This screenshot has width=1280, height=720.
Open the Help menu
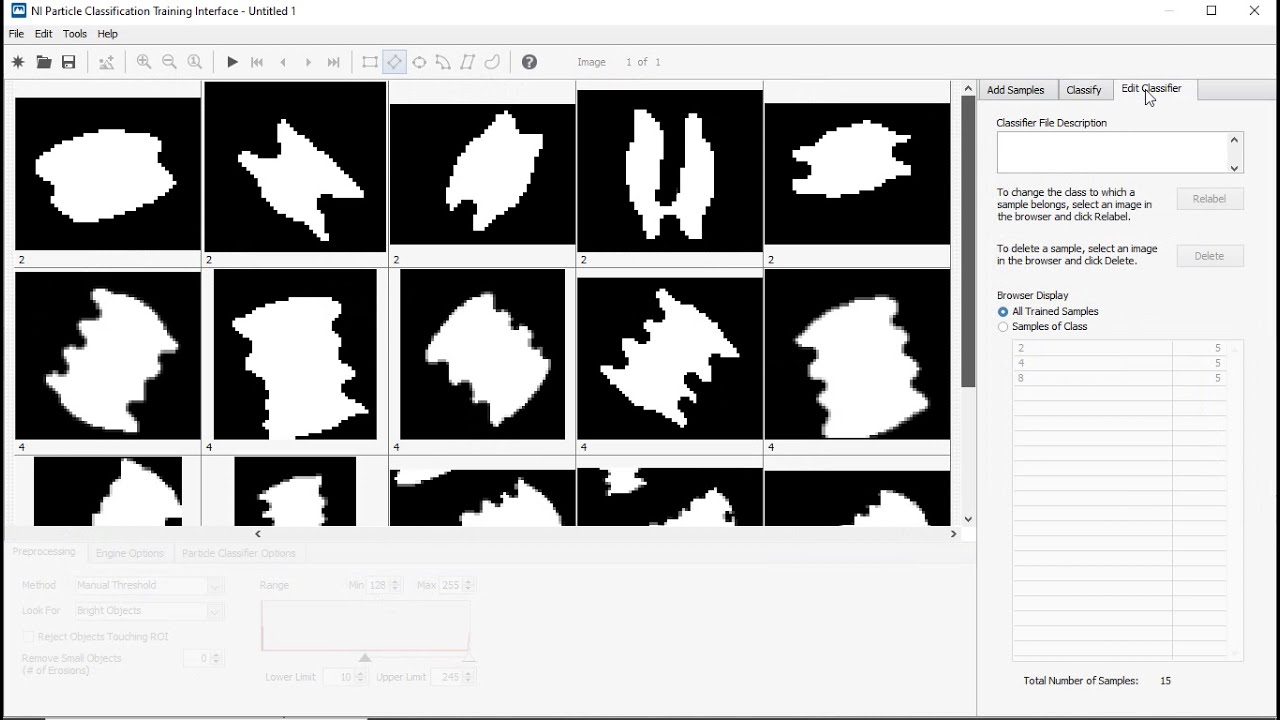coord(108,34)
